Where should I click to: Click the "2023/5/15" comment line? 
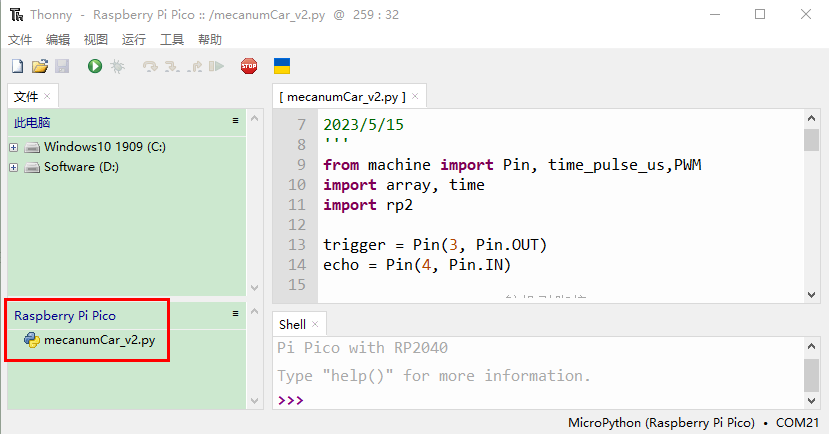[364, 125]
